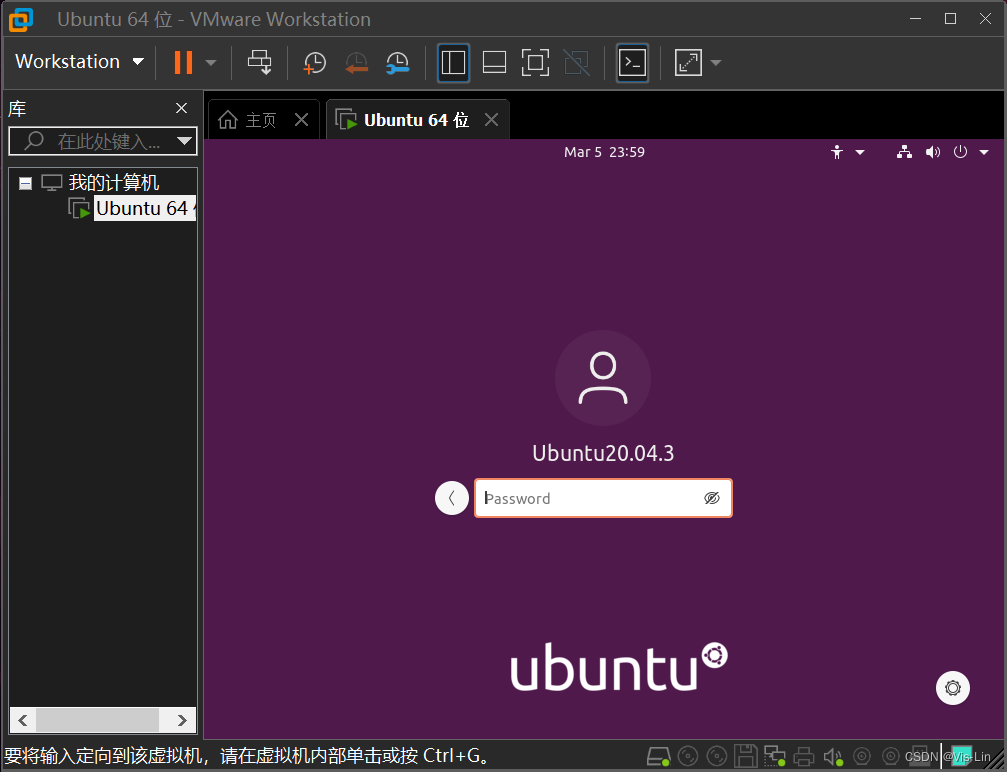Click the network adapter status icon

click(775, 757)
